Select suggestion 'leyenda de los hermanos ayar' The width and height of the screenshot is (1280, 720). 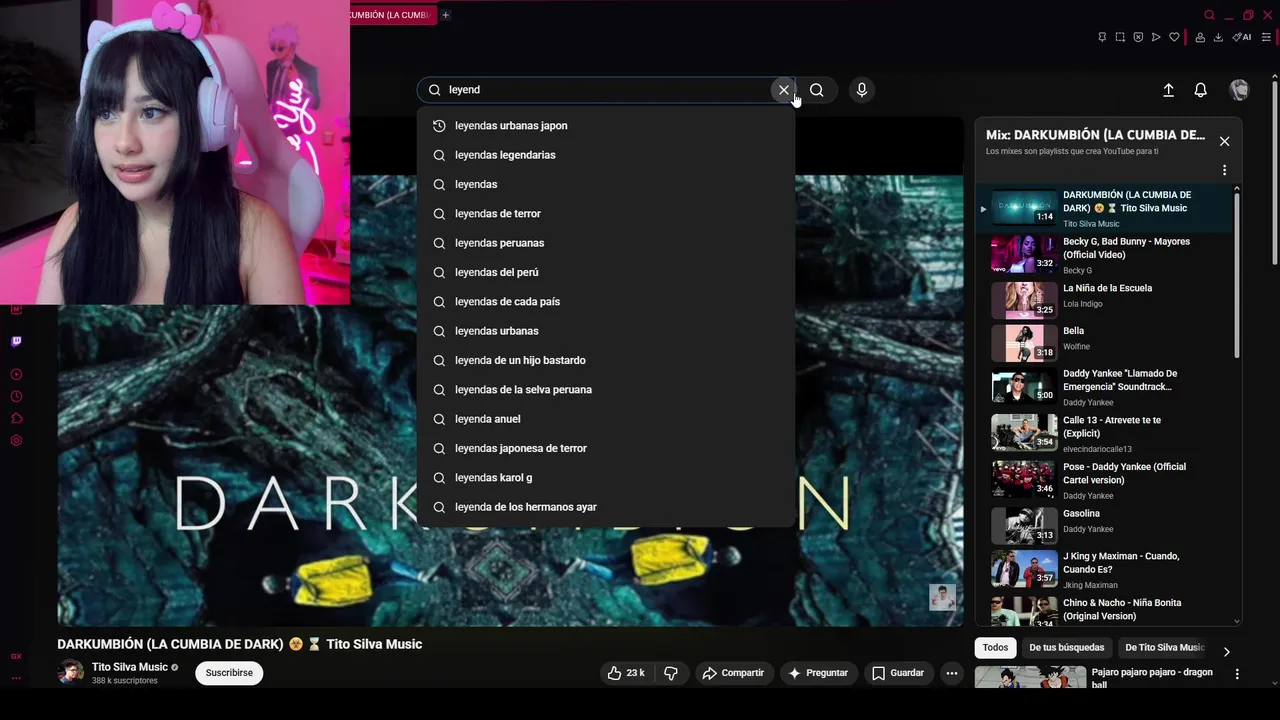tap(606, 507)
